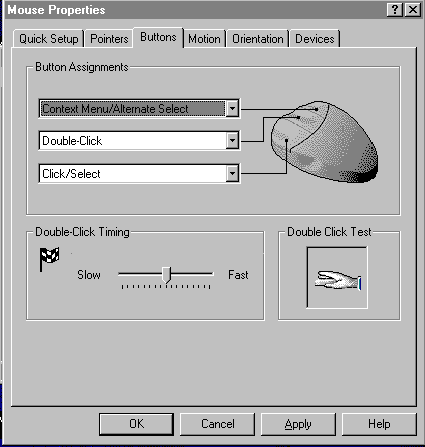The image size is (425, 447).
Task: Click the Help button
Action: pos(379,424)
